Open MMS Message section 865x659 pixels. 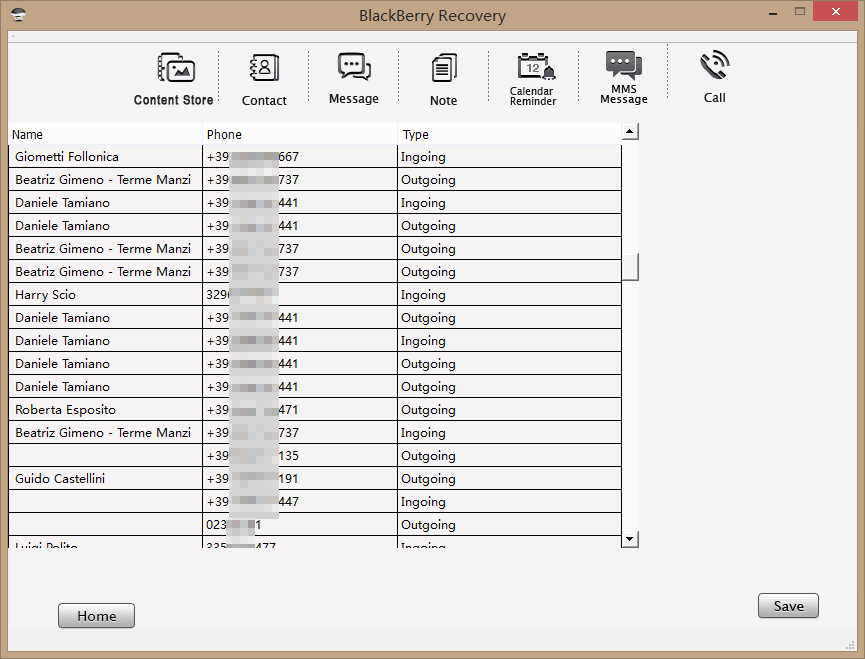624,78
